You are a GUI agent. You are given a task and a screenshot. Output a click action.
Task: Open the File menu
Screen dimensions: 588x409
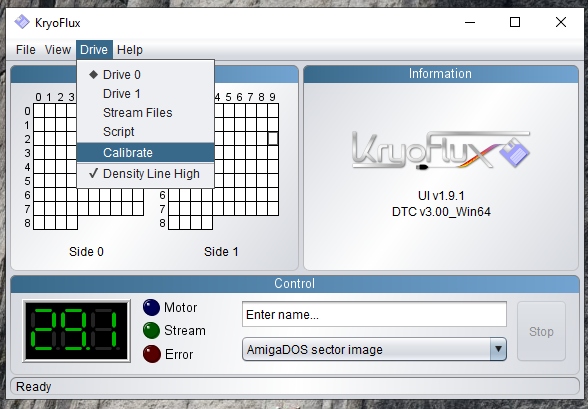[26, 49]
